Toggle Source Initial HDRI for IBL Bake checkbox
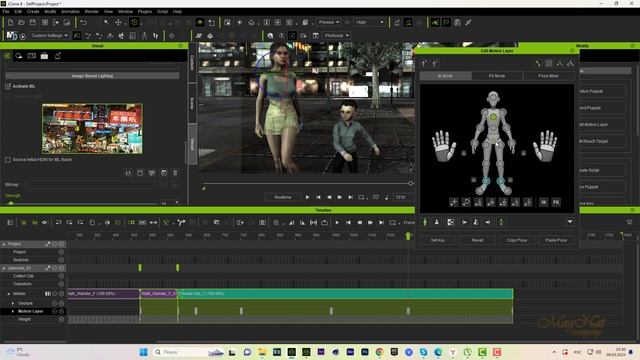Image resolution: width=640 pixels, height=360 pixels. 8,160
